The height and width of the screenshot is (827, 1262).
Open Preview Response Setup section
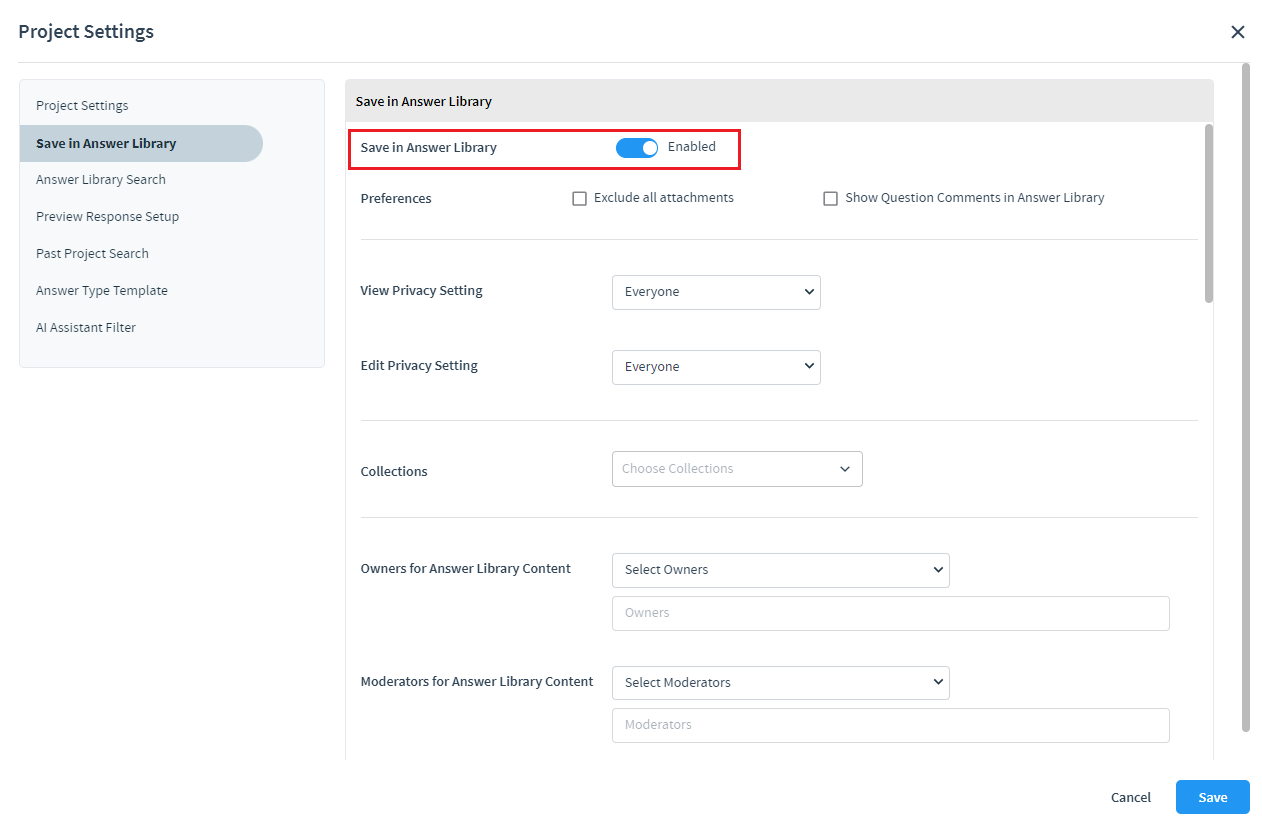(107, 217)
